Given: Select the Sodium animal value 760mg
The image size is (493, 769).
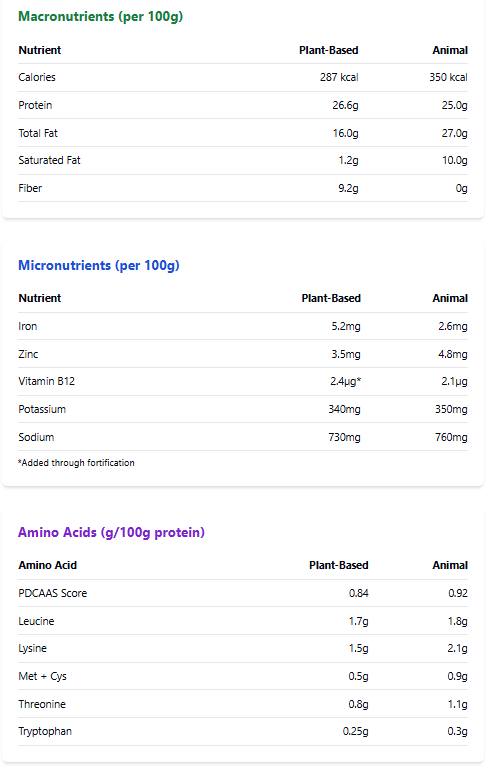Looking at the screenshot, I should tap(451, 437).
